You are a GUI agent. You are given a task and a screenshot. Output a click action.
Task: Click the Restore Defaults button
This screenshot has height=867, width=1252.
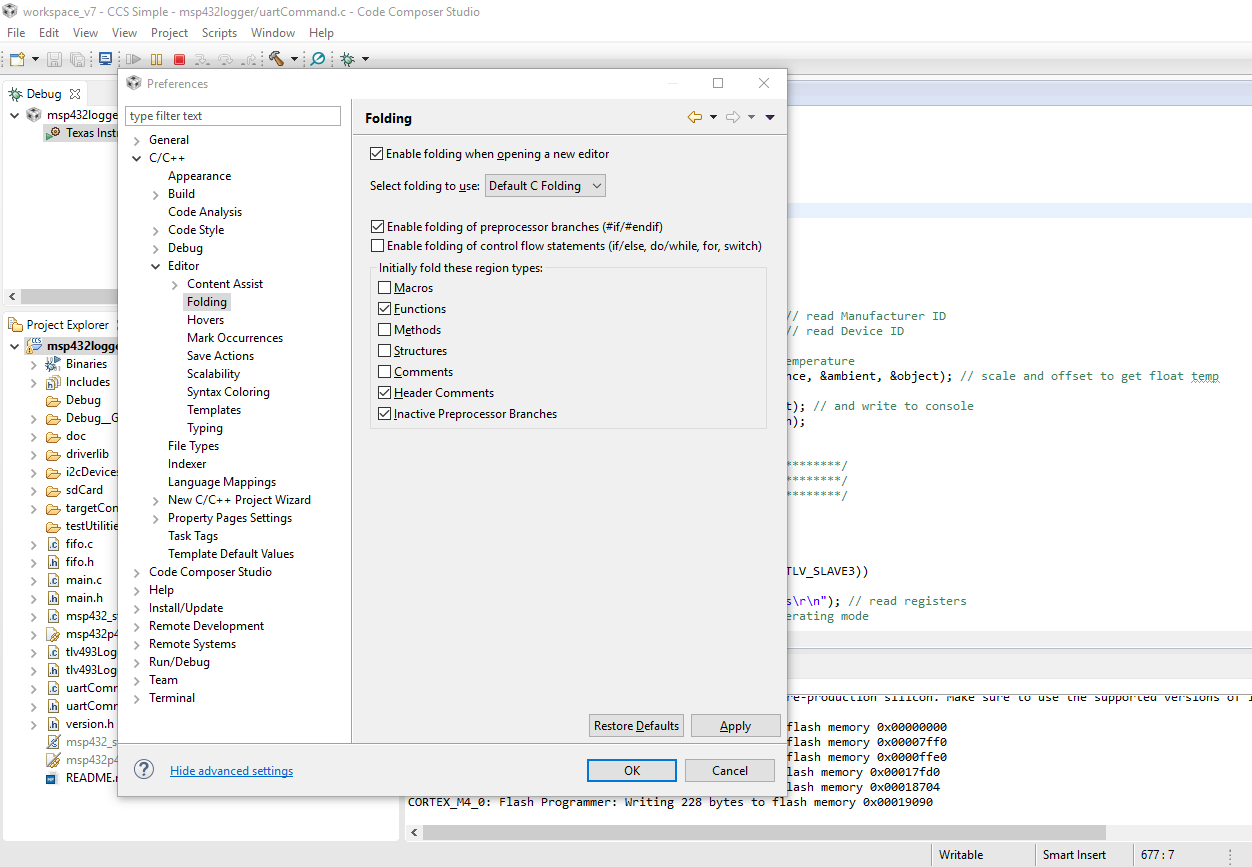pyautogui.click(x=636, y=726)
